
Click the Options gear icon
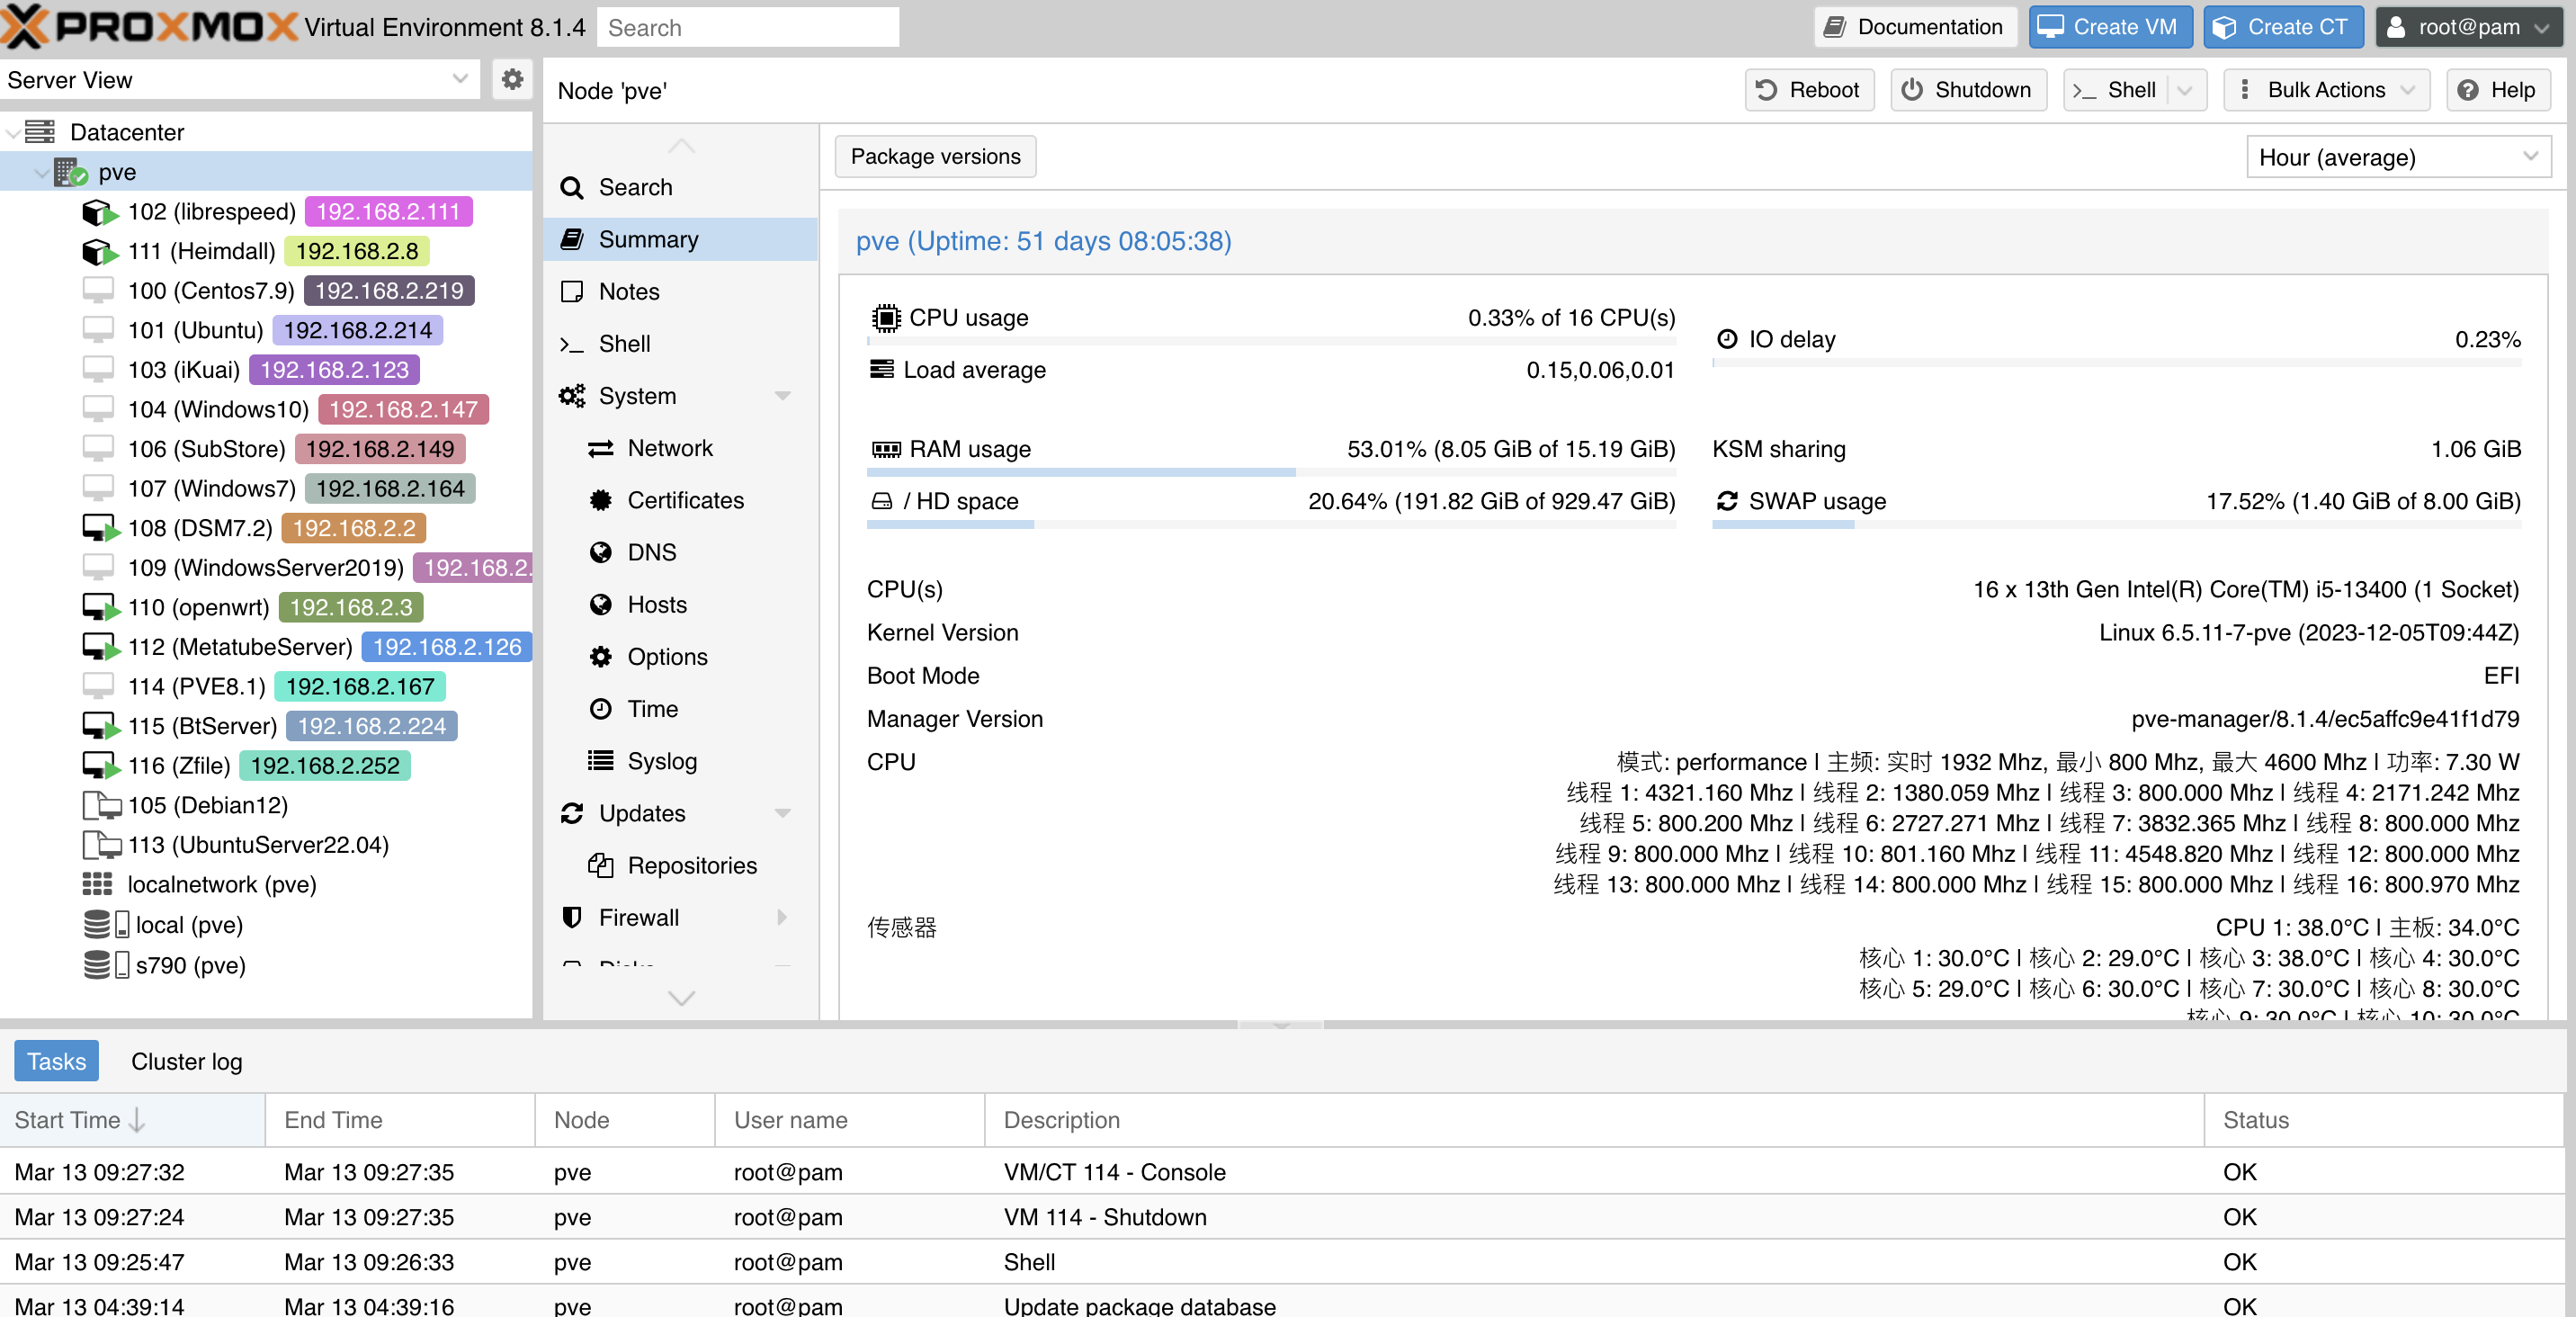point(600,657)
